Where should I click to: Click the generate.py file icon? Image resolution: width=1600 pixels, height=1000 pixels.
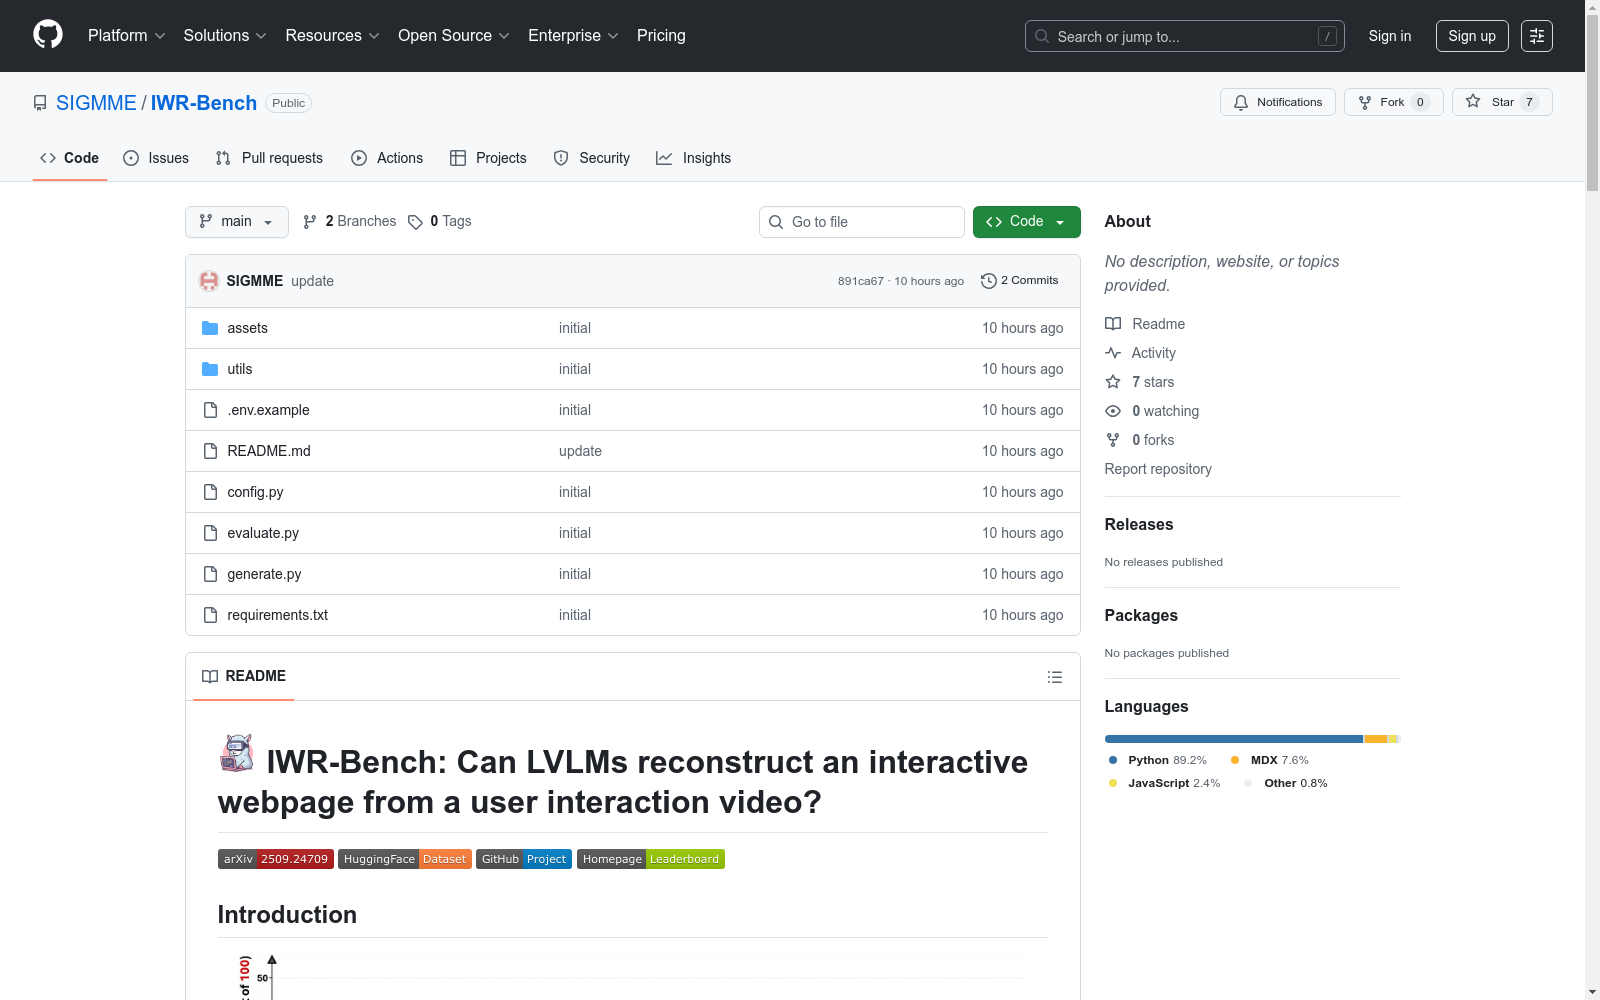(x=210, y=574)
